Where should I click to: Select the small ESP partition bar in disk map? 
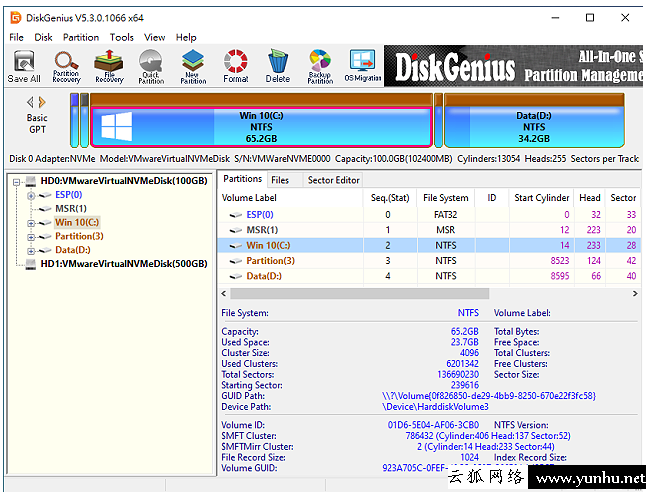[x=75, y=120]
